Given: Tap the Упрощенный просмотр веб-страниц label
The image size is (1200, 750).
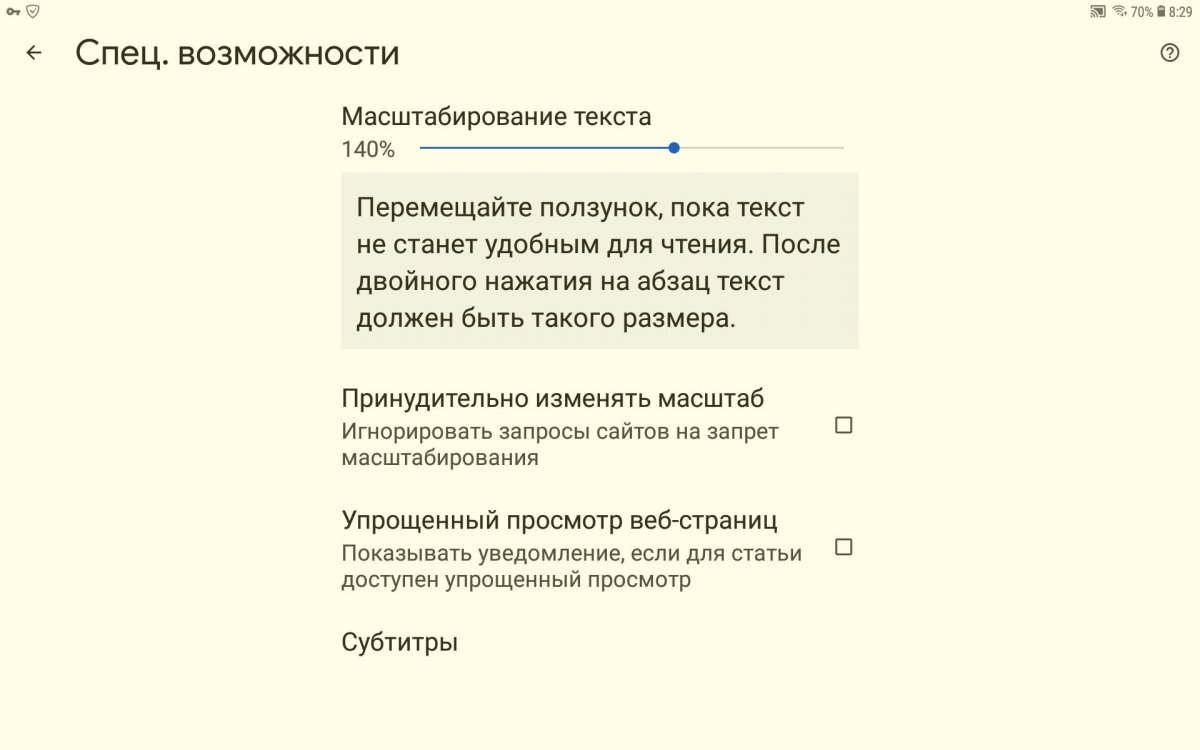Looking at the screenshot, I should pos(560,520).
